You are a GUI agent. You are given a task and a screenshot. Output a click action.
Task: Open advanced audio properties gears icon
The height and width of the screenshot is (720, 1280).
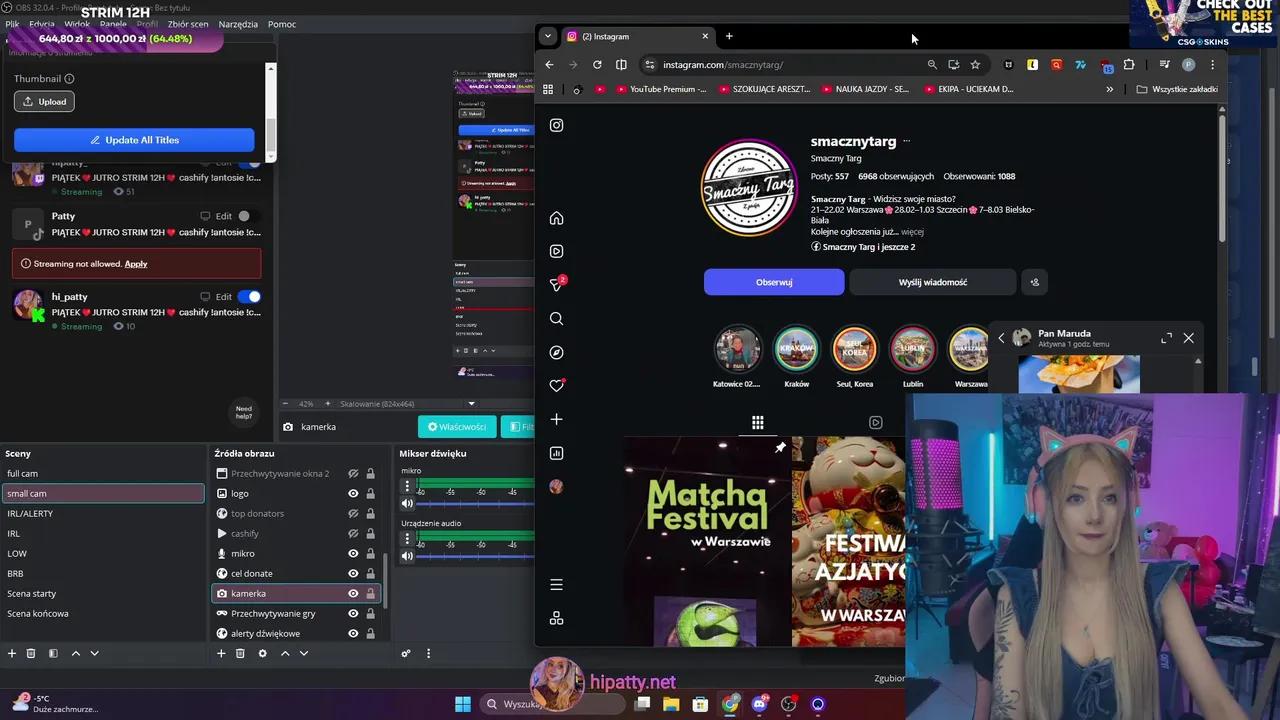coord(406,653)
